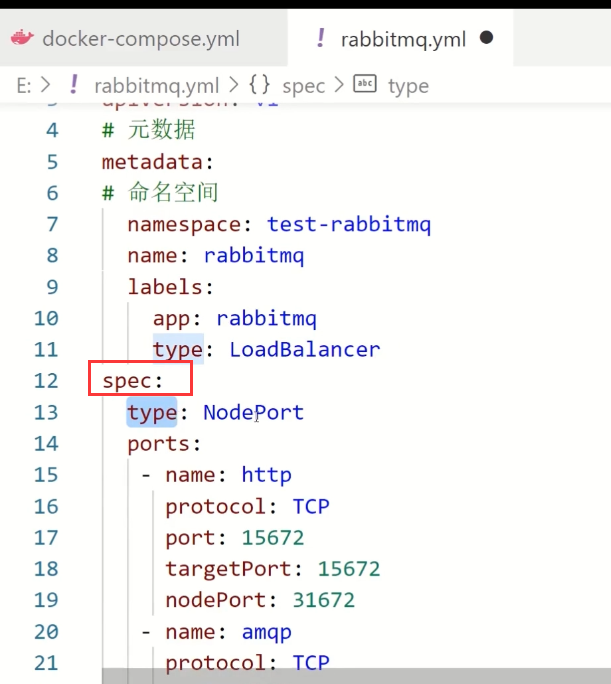Click the 'NodePort' value on line 13
Viewport: 611px width, 684px height.
pos(253,412)
